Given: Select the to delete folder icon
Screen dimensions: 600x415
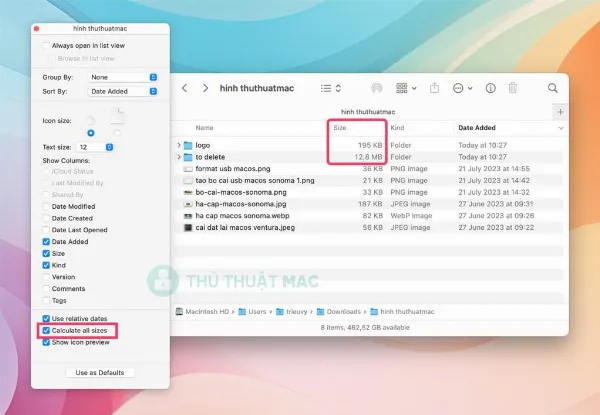Looking at the screenshot, I should tap(188, 157).
